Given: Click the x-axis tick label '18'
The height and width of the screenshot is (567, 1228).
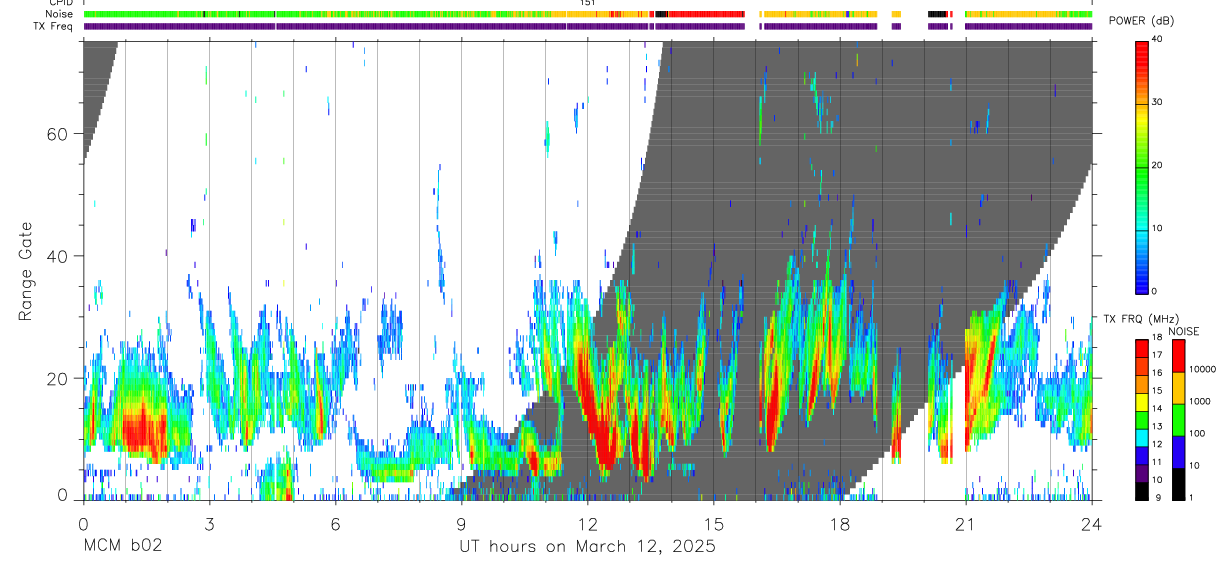Looking at the screenshot, I should (x=840, y=524).
